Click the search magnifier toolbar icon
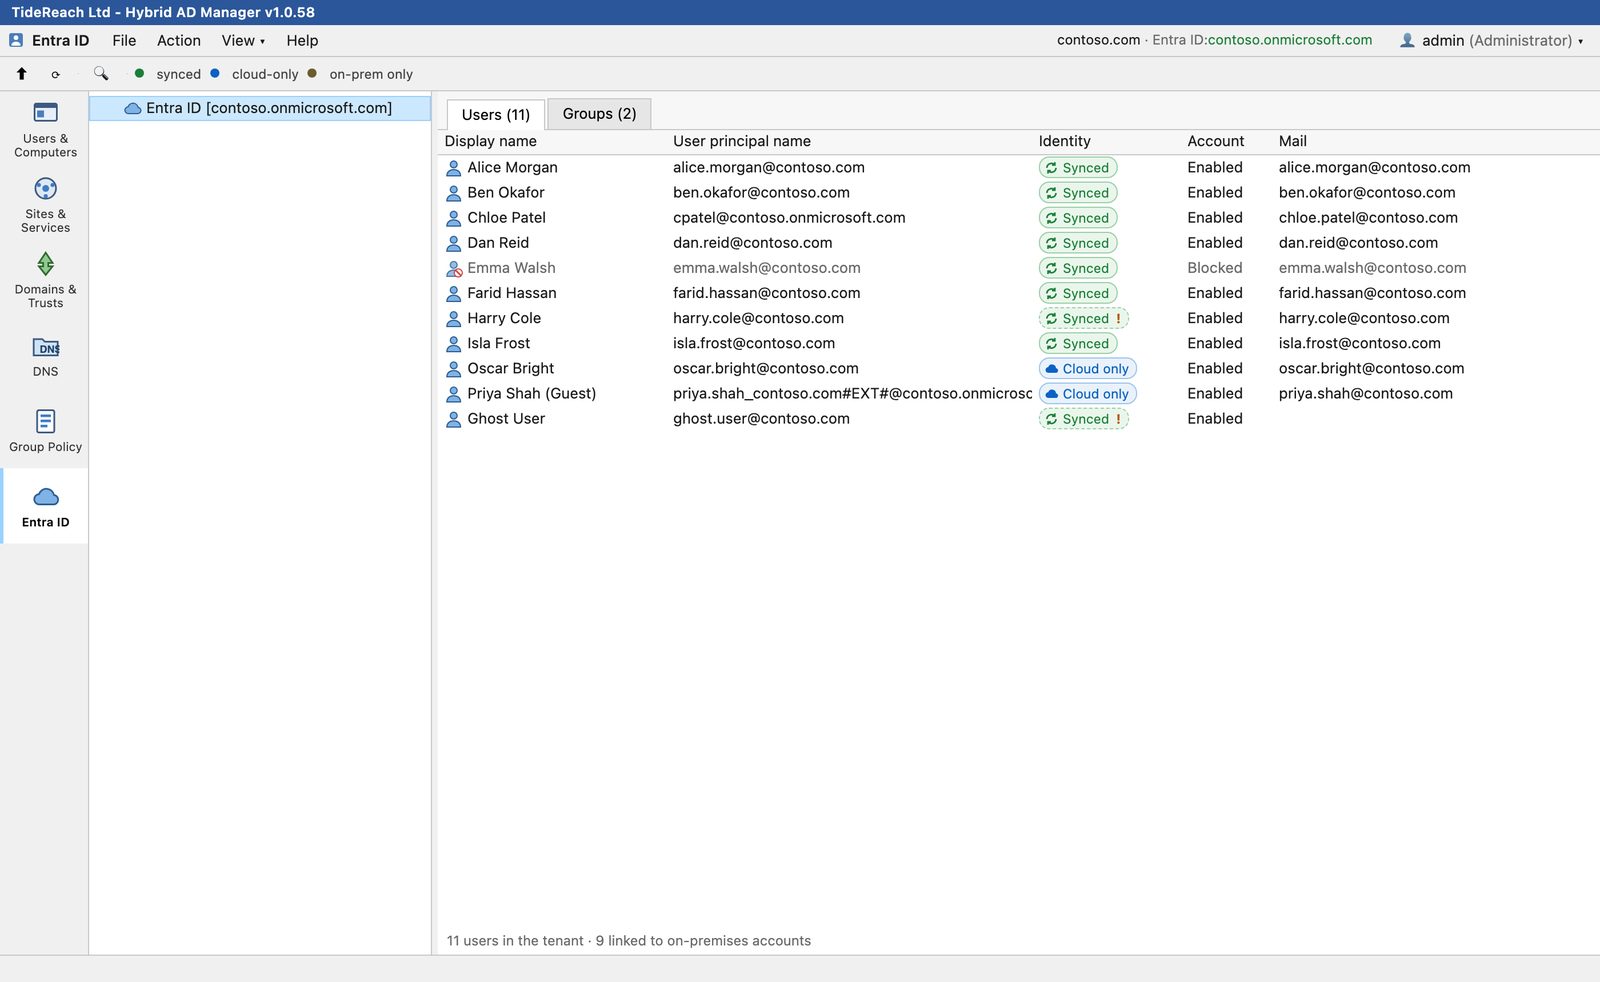 [x=100, y=74]
